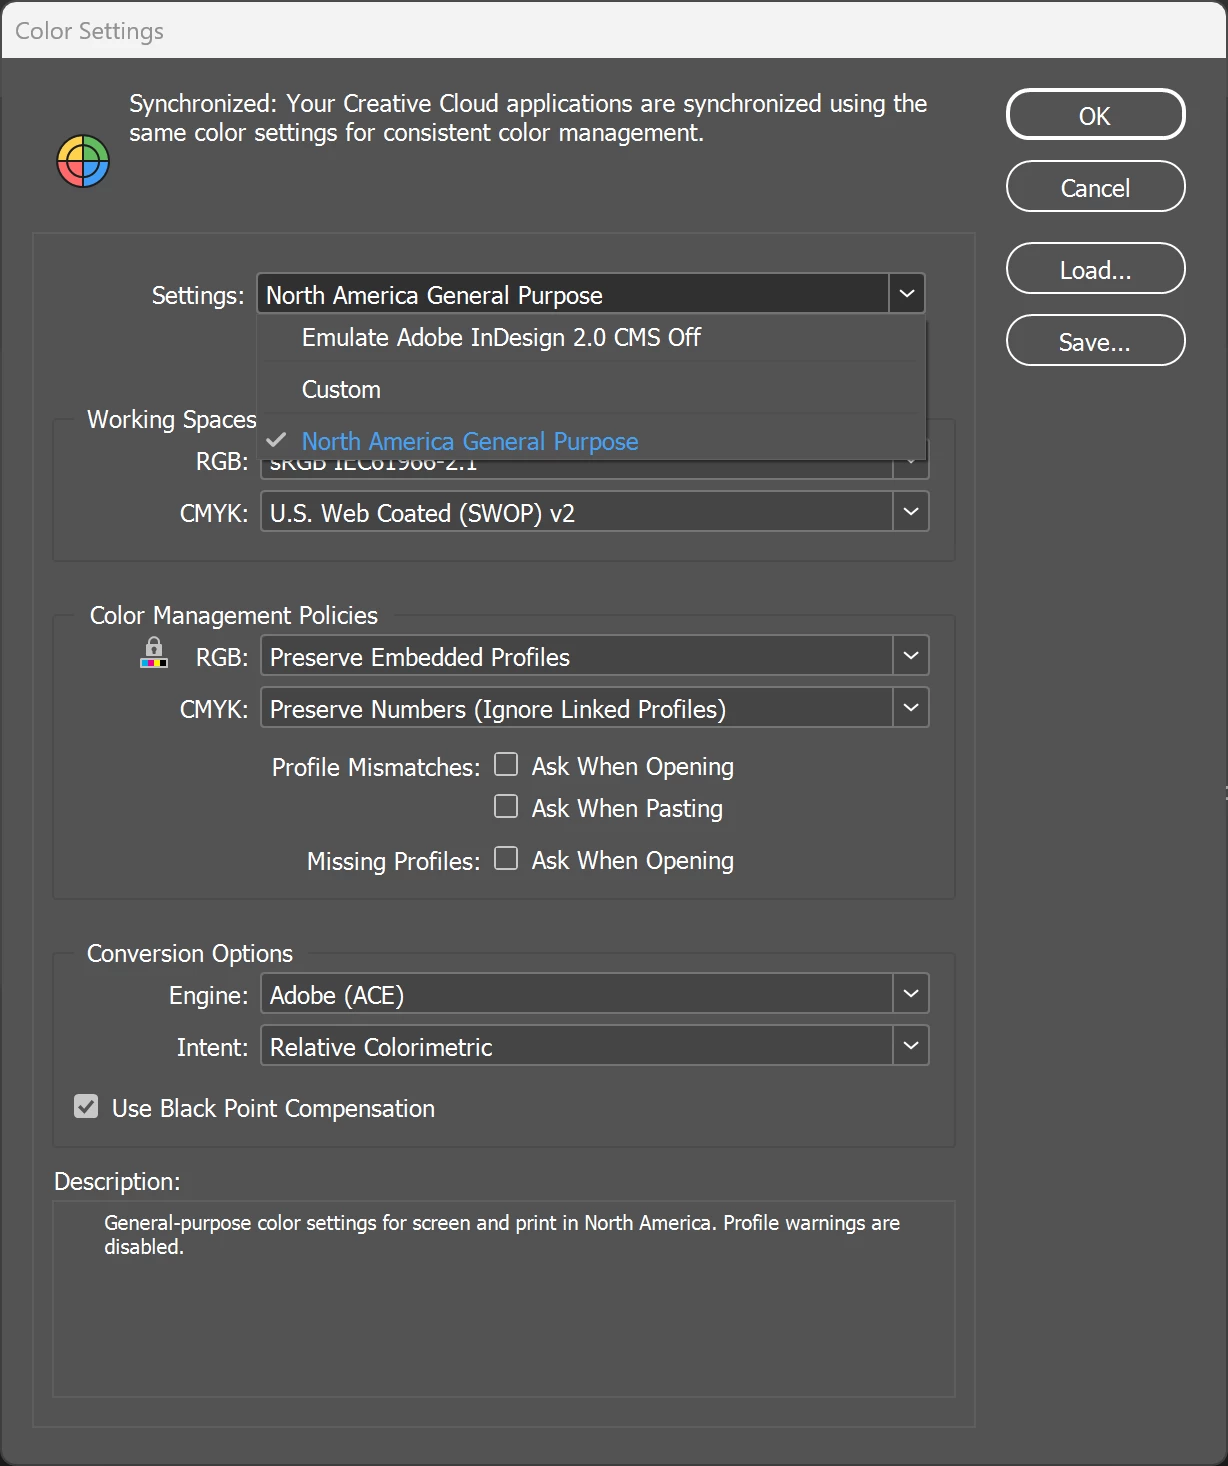Click the lock icon beside RGB policy
Screen dimensions: 1228x1466
pyautogui.click(x=154, y=653)
